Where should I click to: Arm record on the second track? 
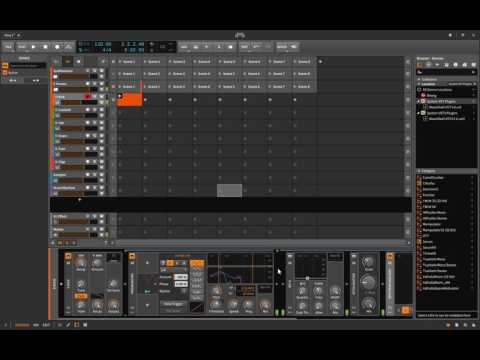click(88, 84)
